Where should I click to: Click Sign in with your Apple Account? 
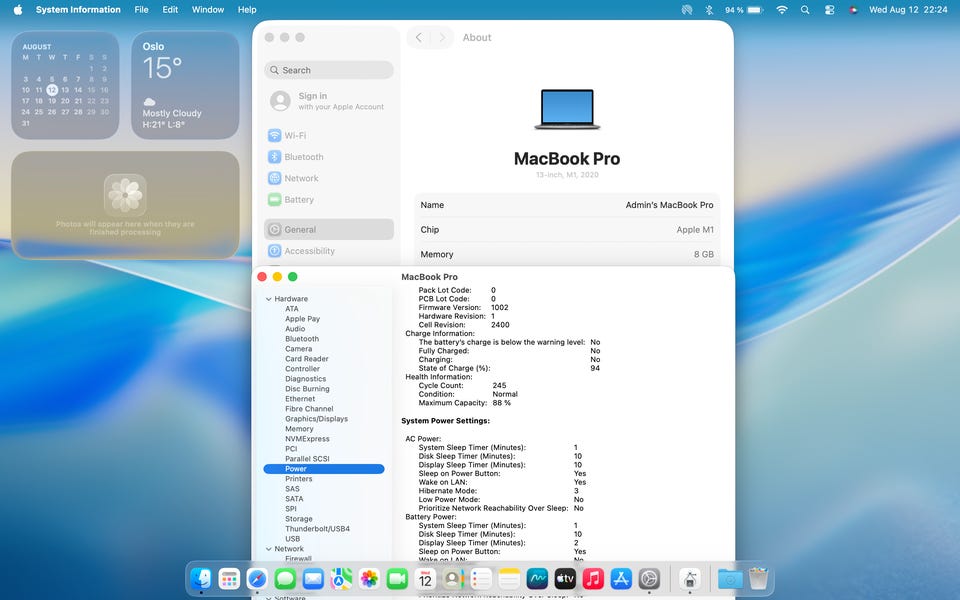click(x=328, y=101)
